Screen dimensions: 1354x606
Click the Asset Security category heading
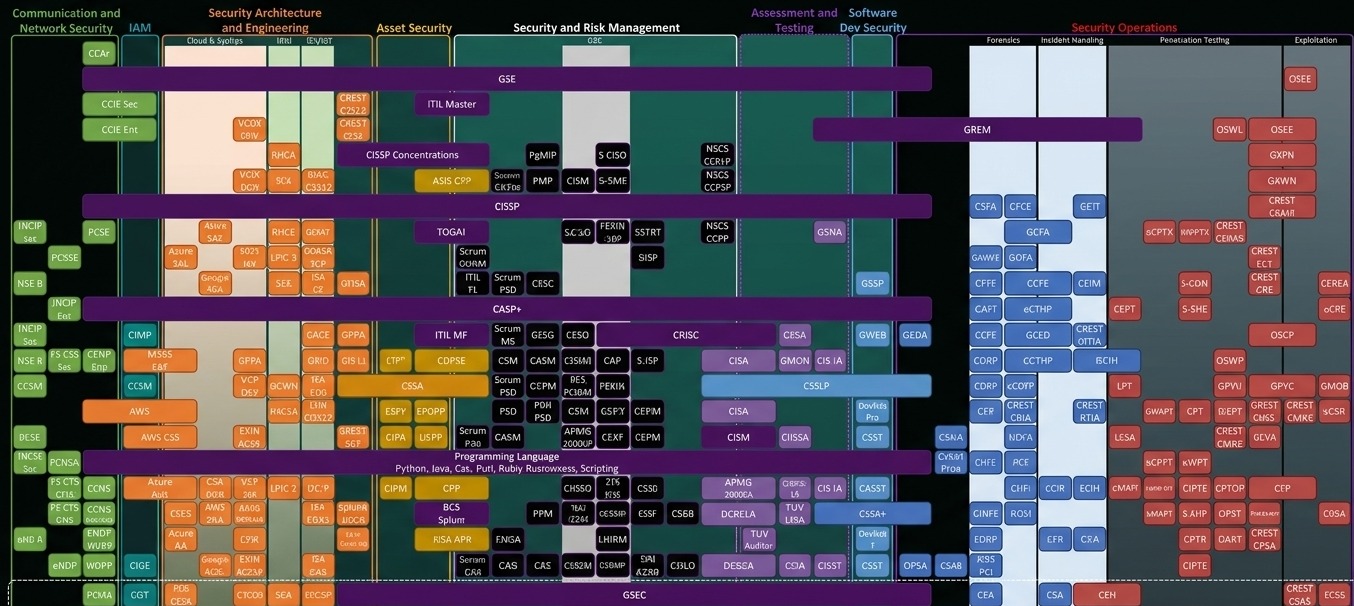tap(414, 28)
